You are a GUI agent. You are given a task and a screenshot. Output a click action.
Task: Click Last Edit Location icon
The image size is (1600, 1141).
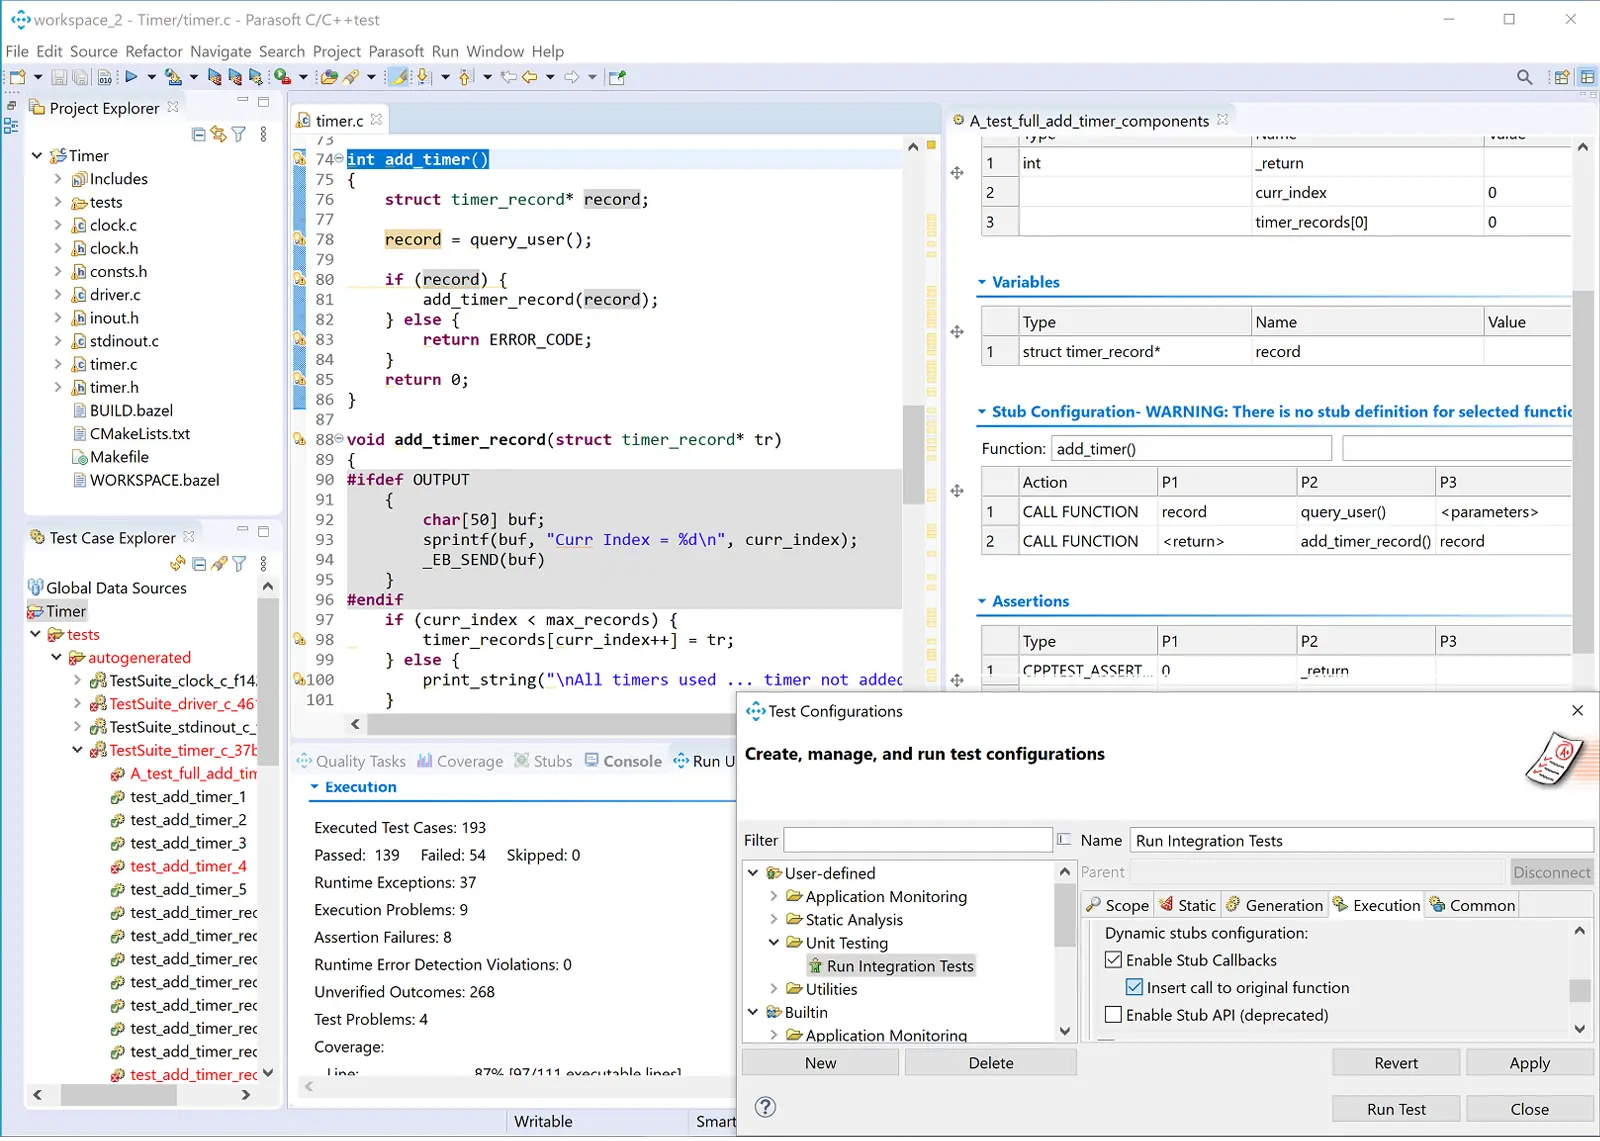pos(508,77)
